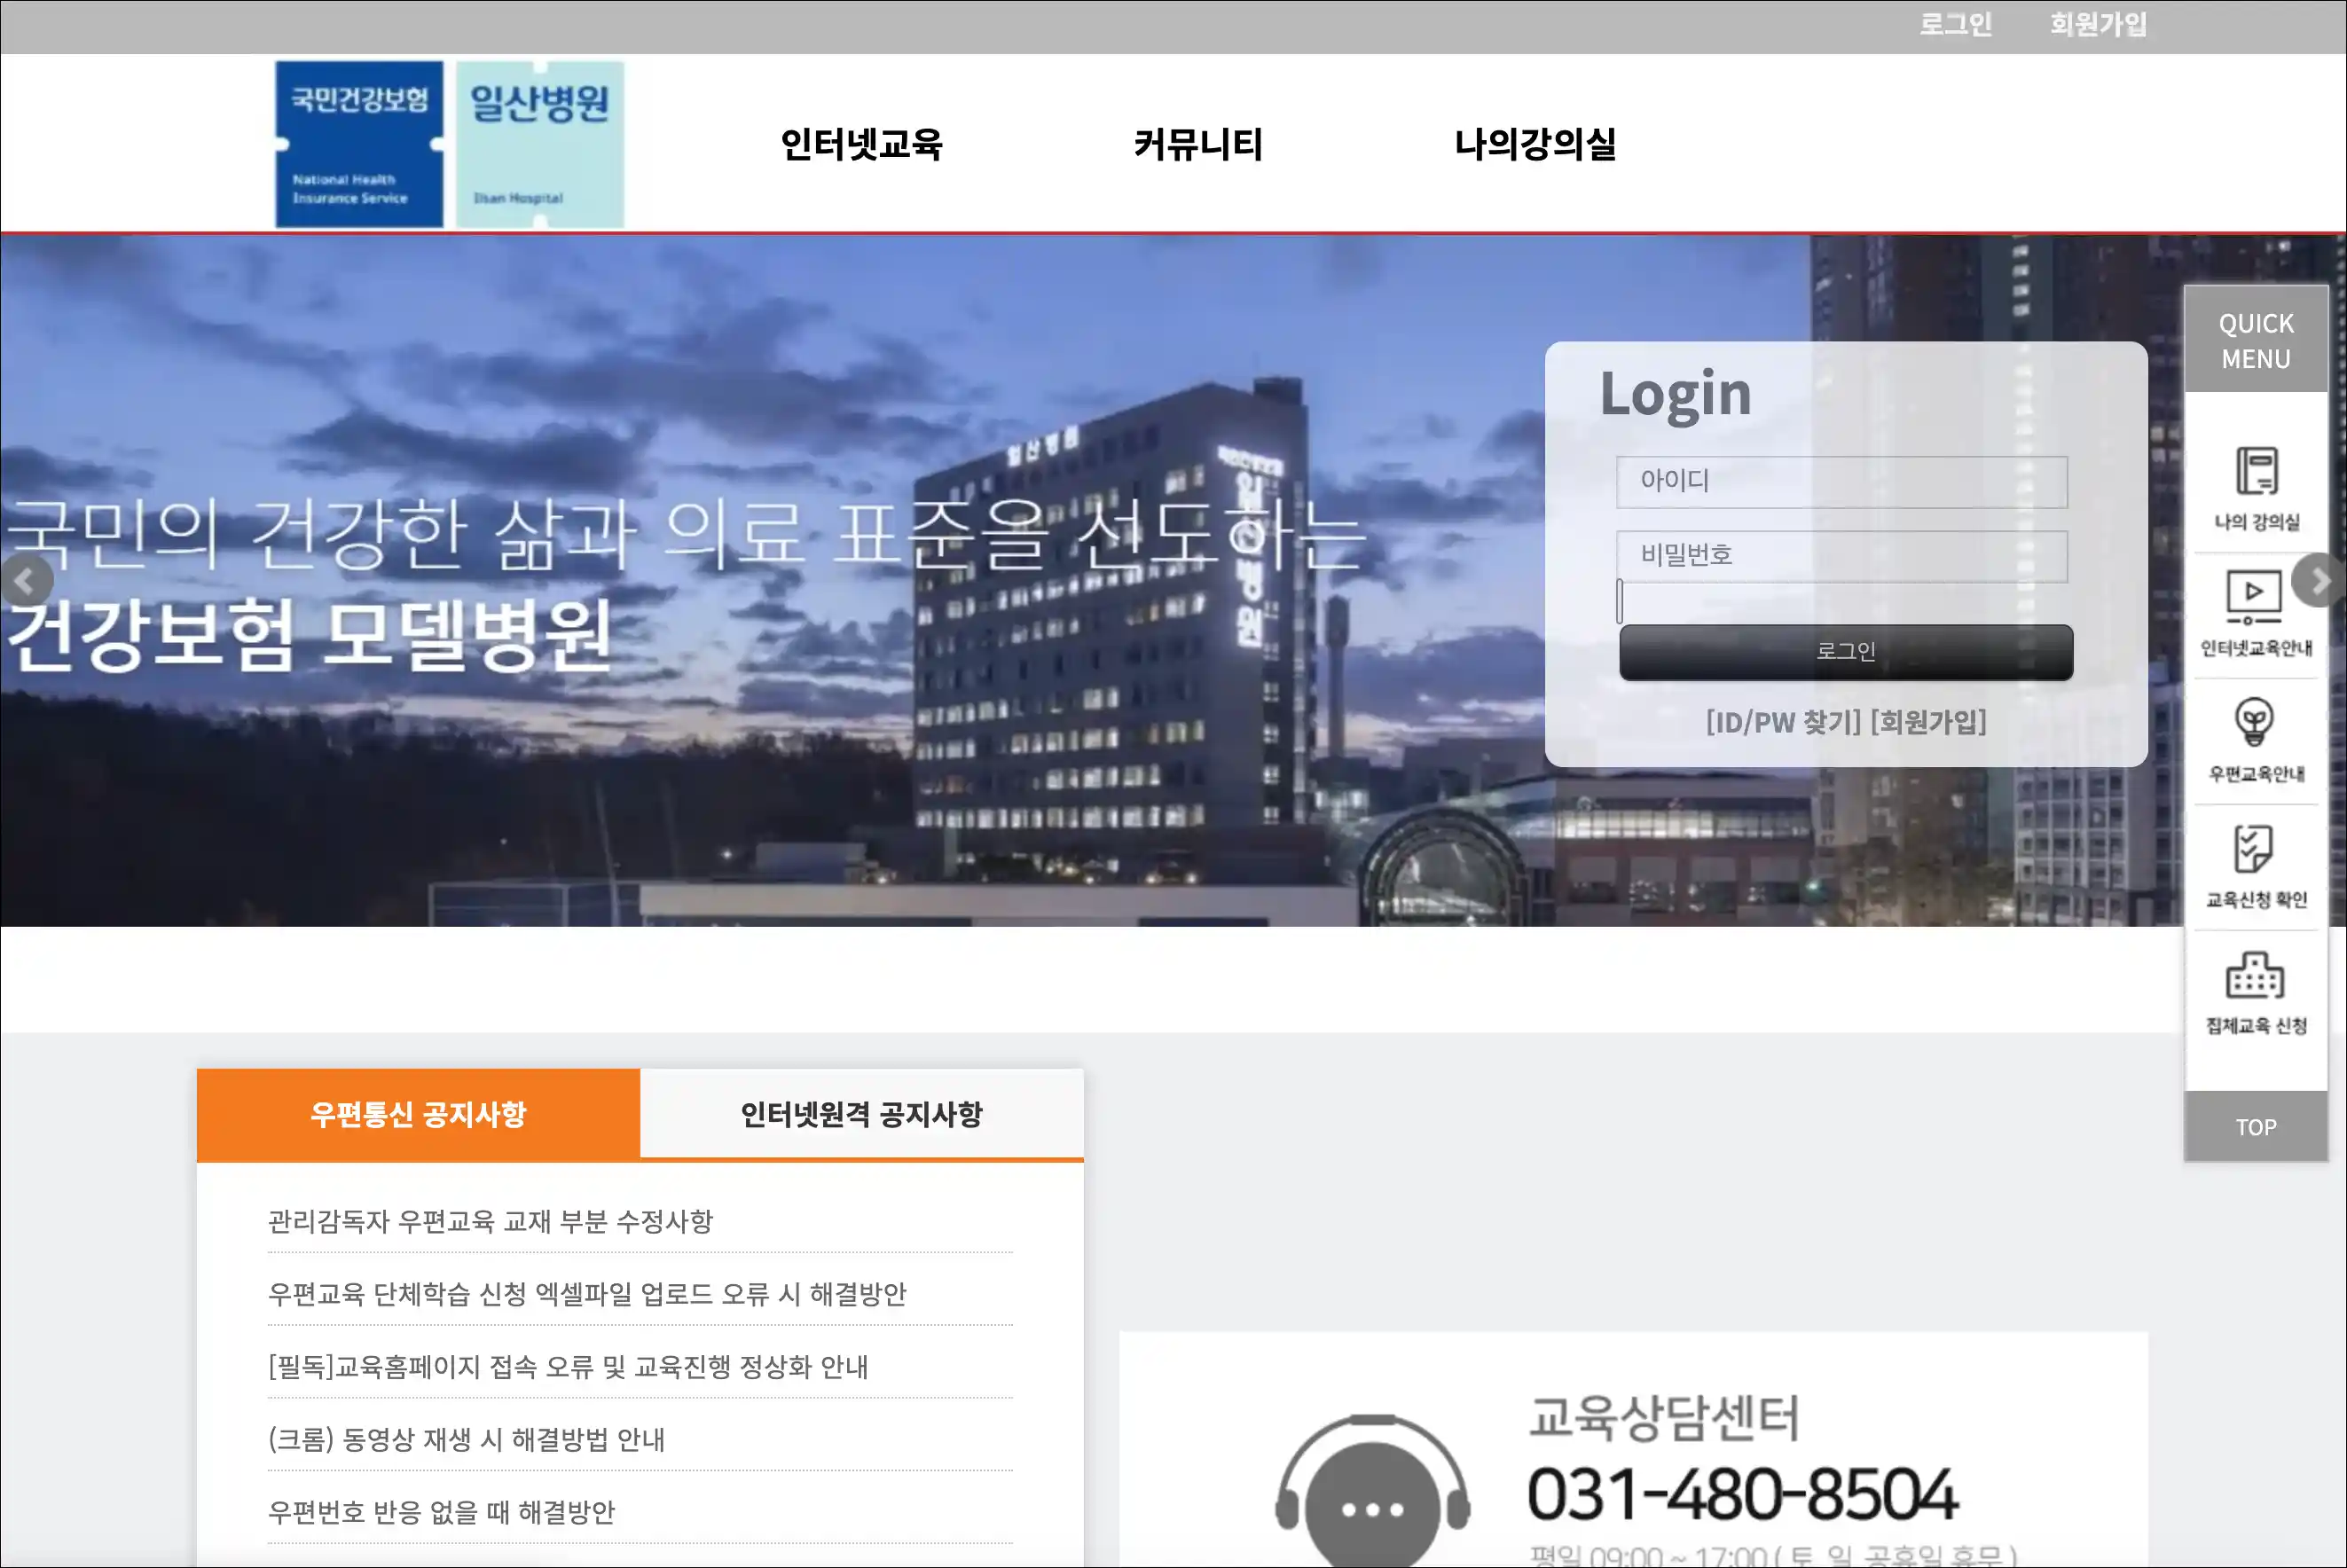
Task: Open notice [필독]교육홈페이지 접속 오류 안내
Action: (568, 1367)
